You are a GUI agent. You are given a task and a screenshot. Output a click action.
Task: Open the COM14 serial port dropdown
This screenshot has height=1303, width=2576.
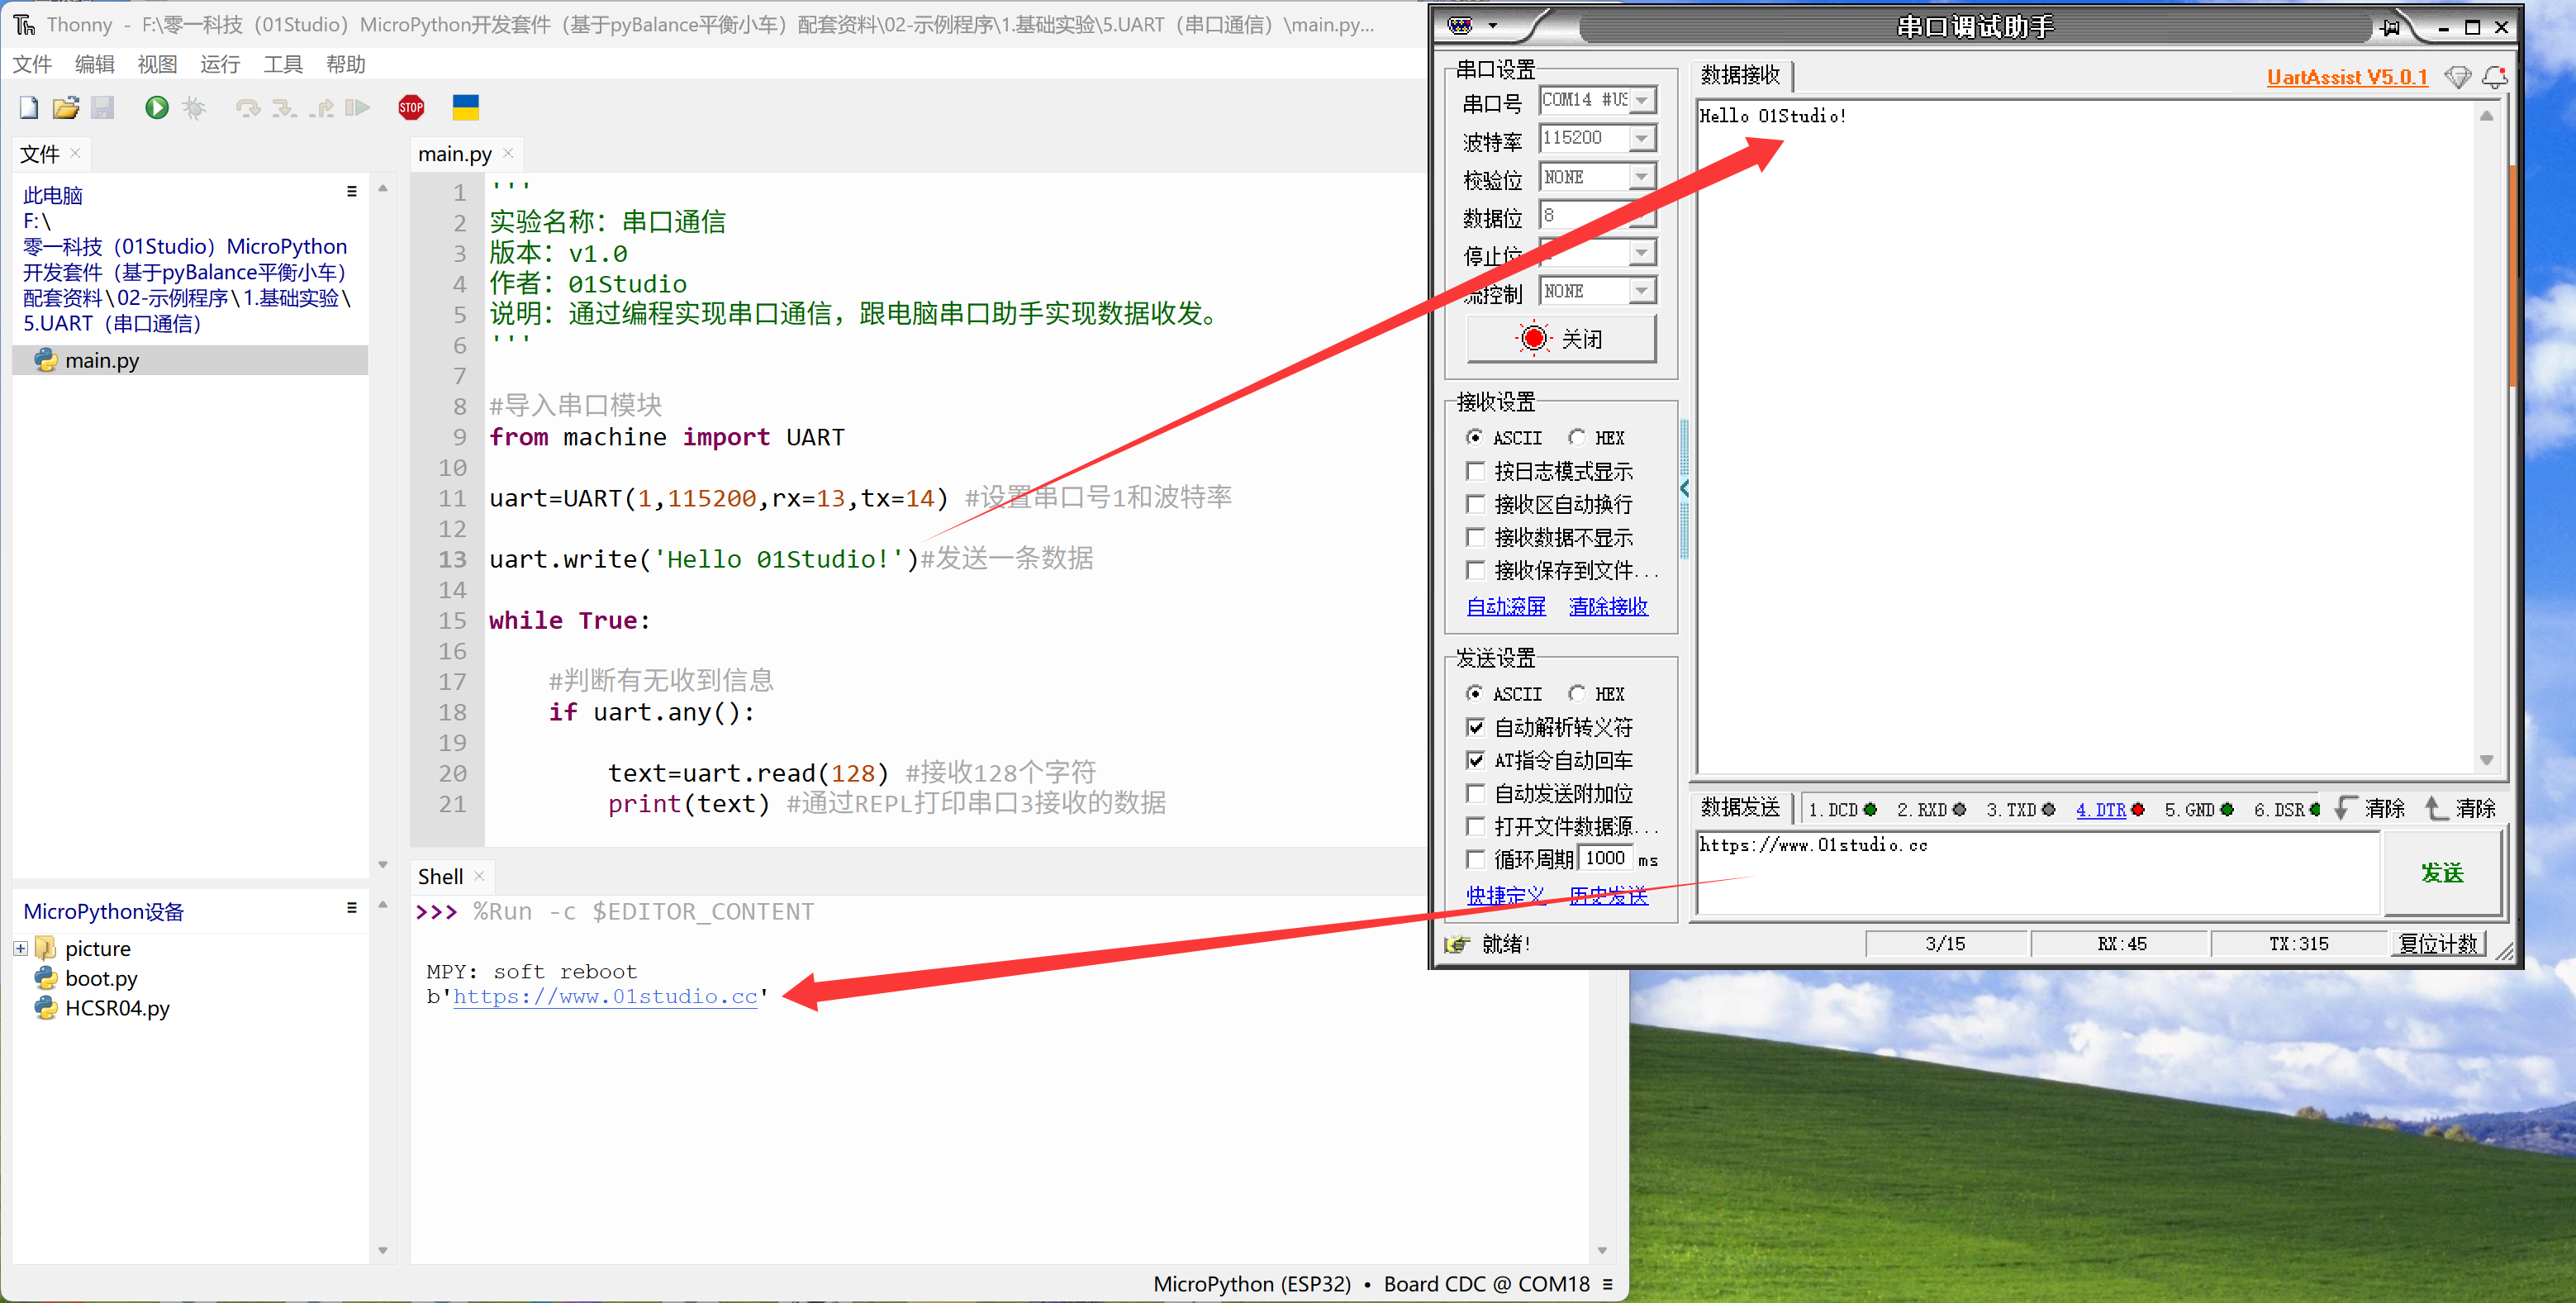[1641, 100]
